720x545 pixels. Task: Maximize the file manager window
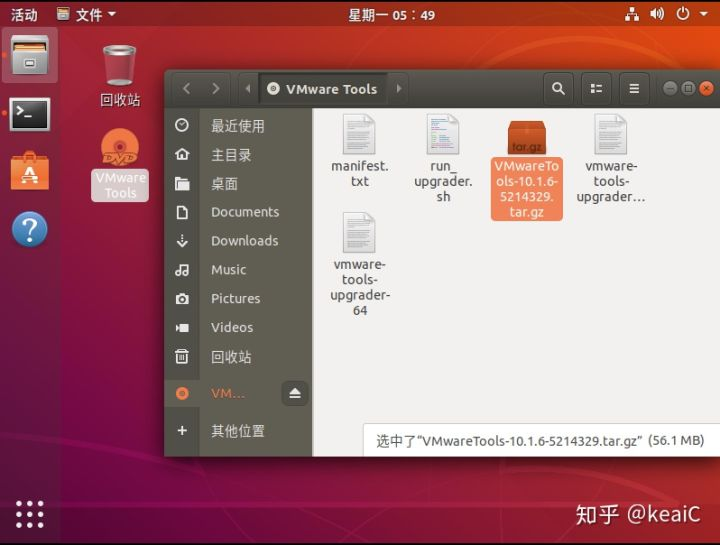(x=688, y=88)
